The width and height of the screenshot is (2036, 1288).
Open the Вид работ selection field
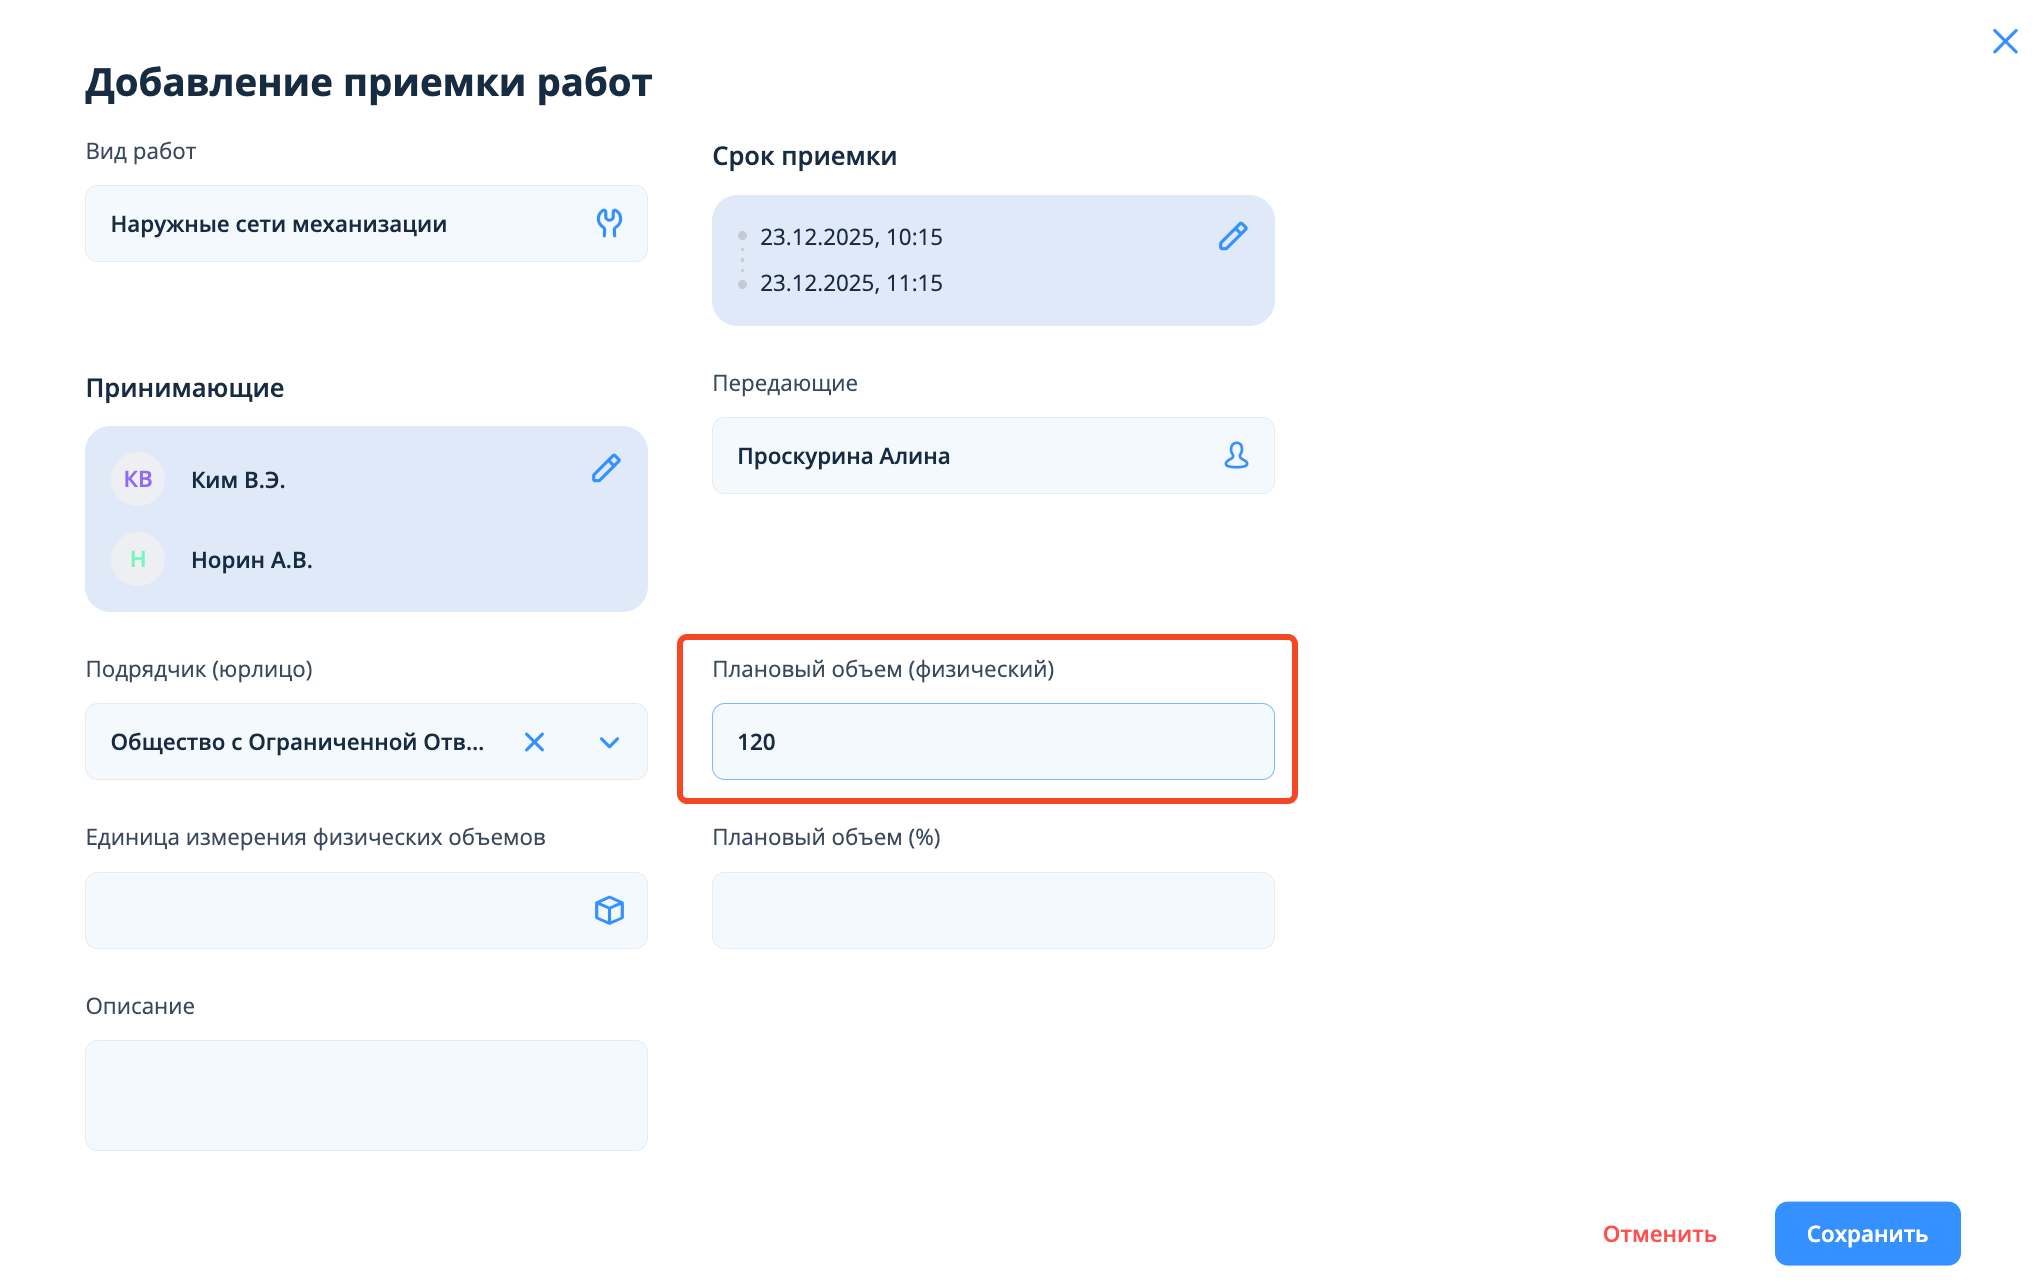340,224
